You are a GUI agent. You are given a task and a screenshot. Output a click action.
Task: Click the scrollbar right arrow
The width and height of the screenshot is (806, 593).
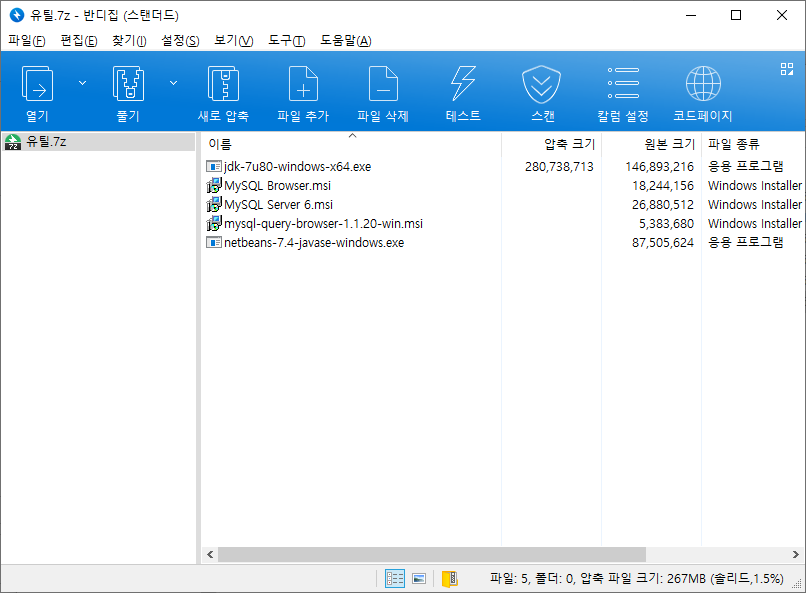(x=795, y=554)
